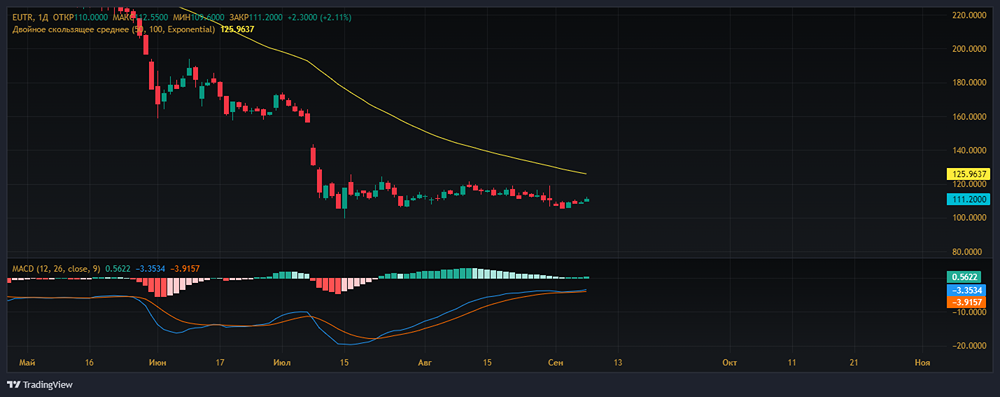
Task: Click the 140.0000 price axis label
Action: [969, 151]
